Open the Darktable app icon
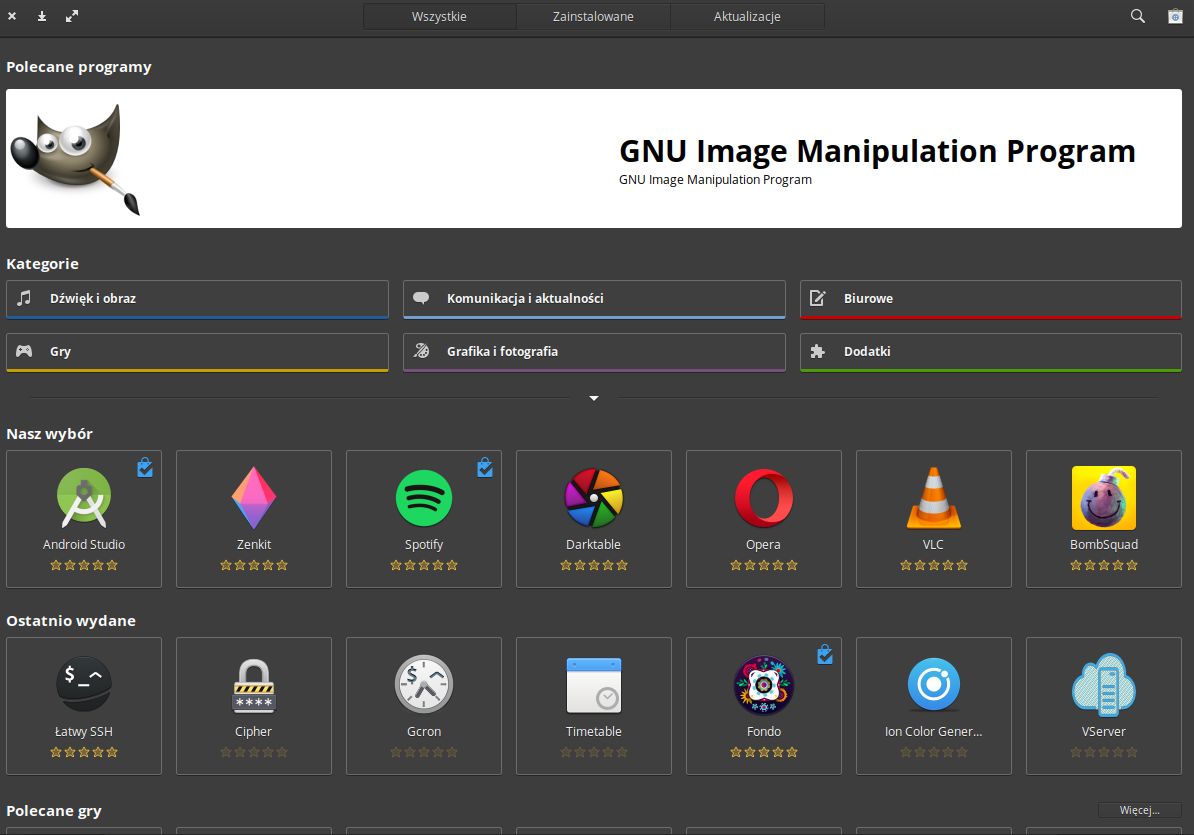The height and width of the screenshot is (835, 1194). click(594, 498)
